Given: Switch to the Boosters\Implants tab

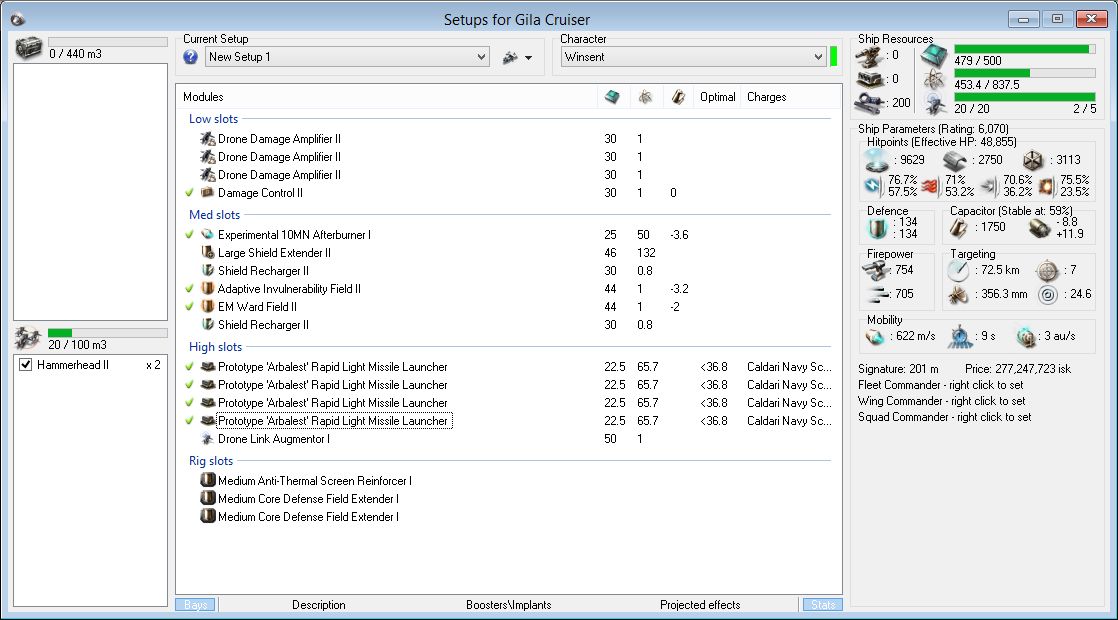Looking at the screenshot, I should (x=508, y=605).
